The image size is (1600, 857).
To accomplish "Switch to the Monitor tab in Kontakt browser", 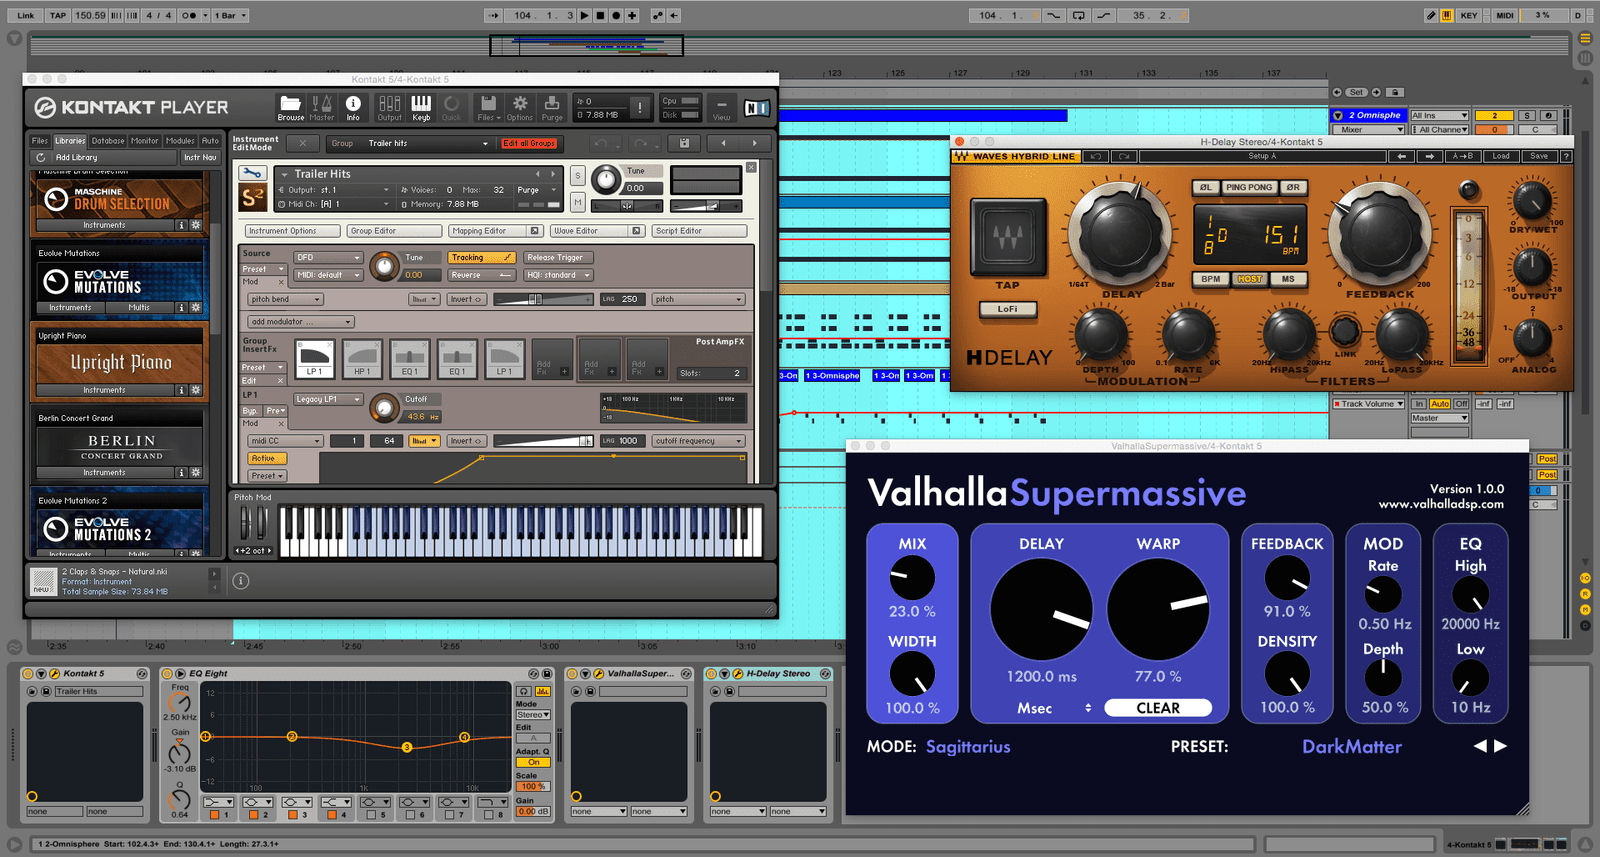I will click(145, 141).
